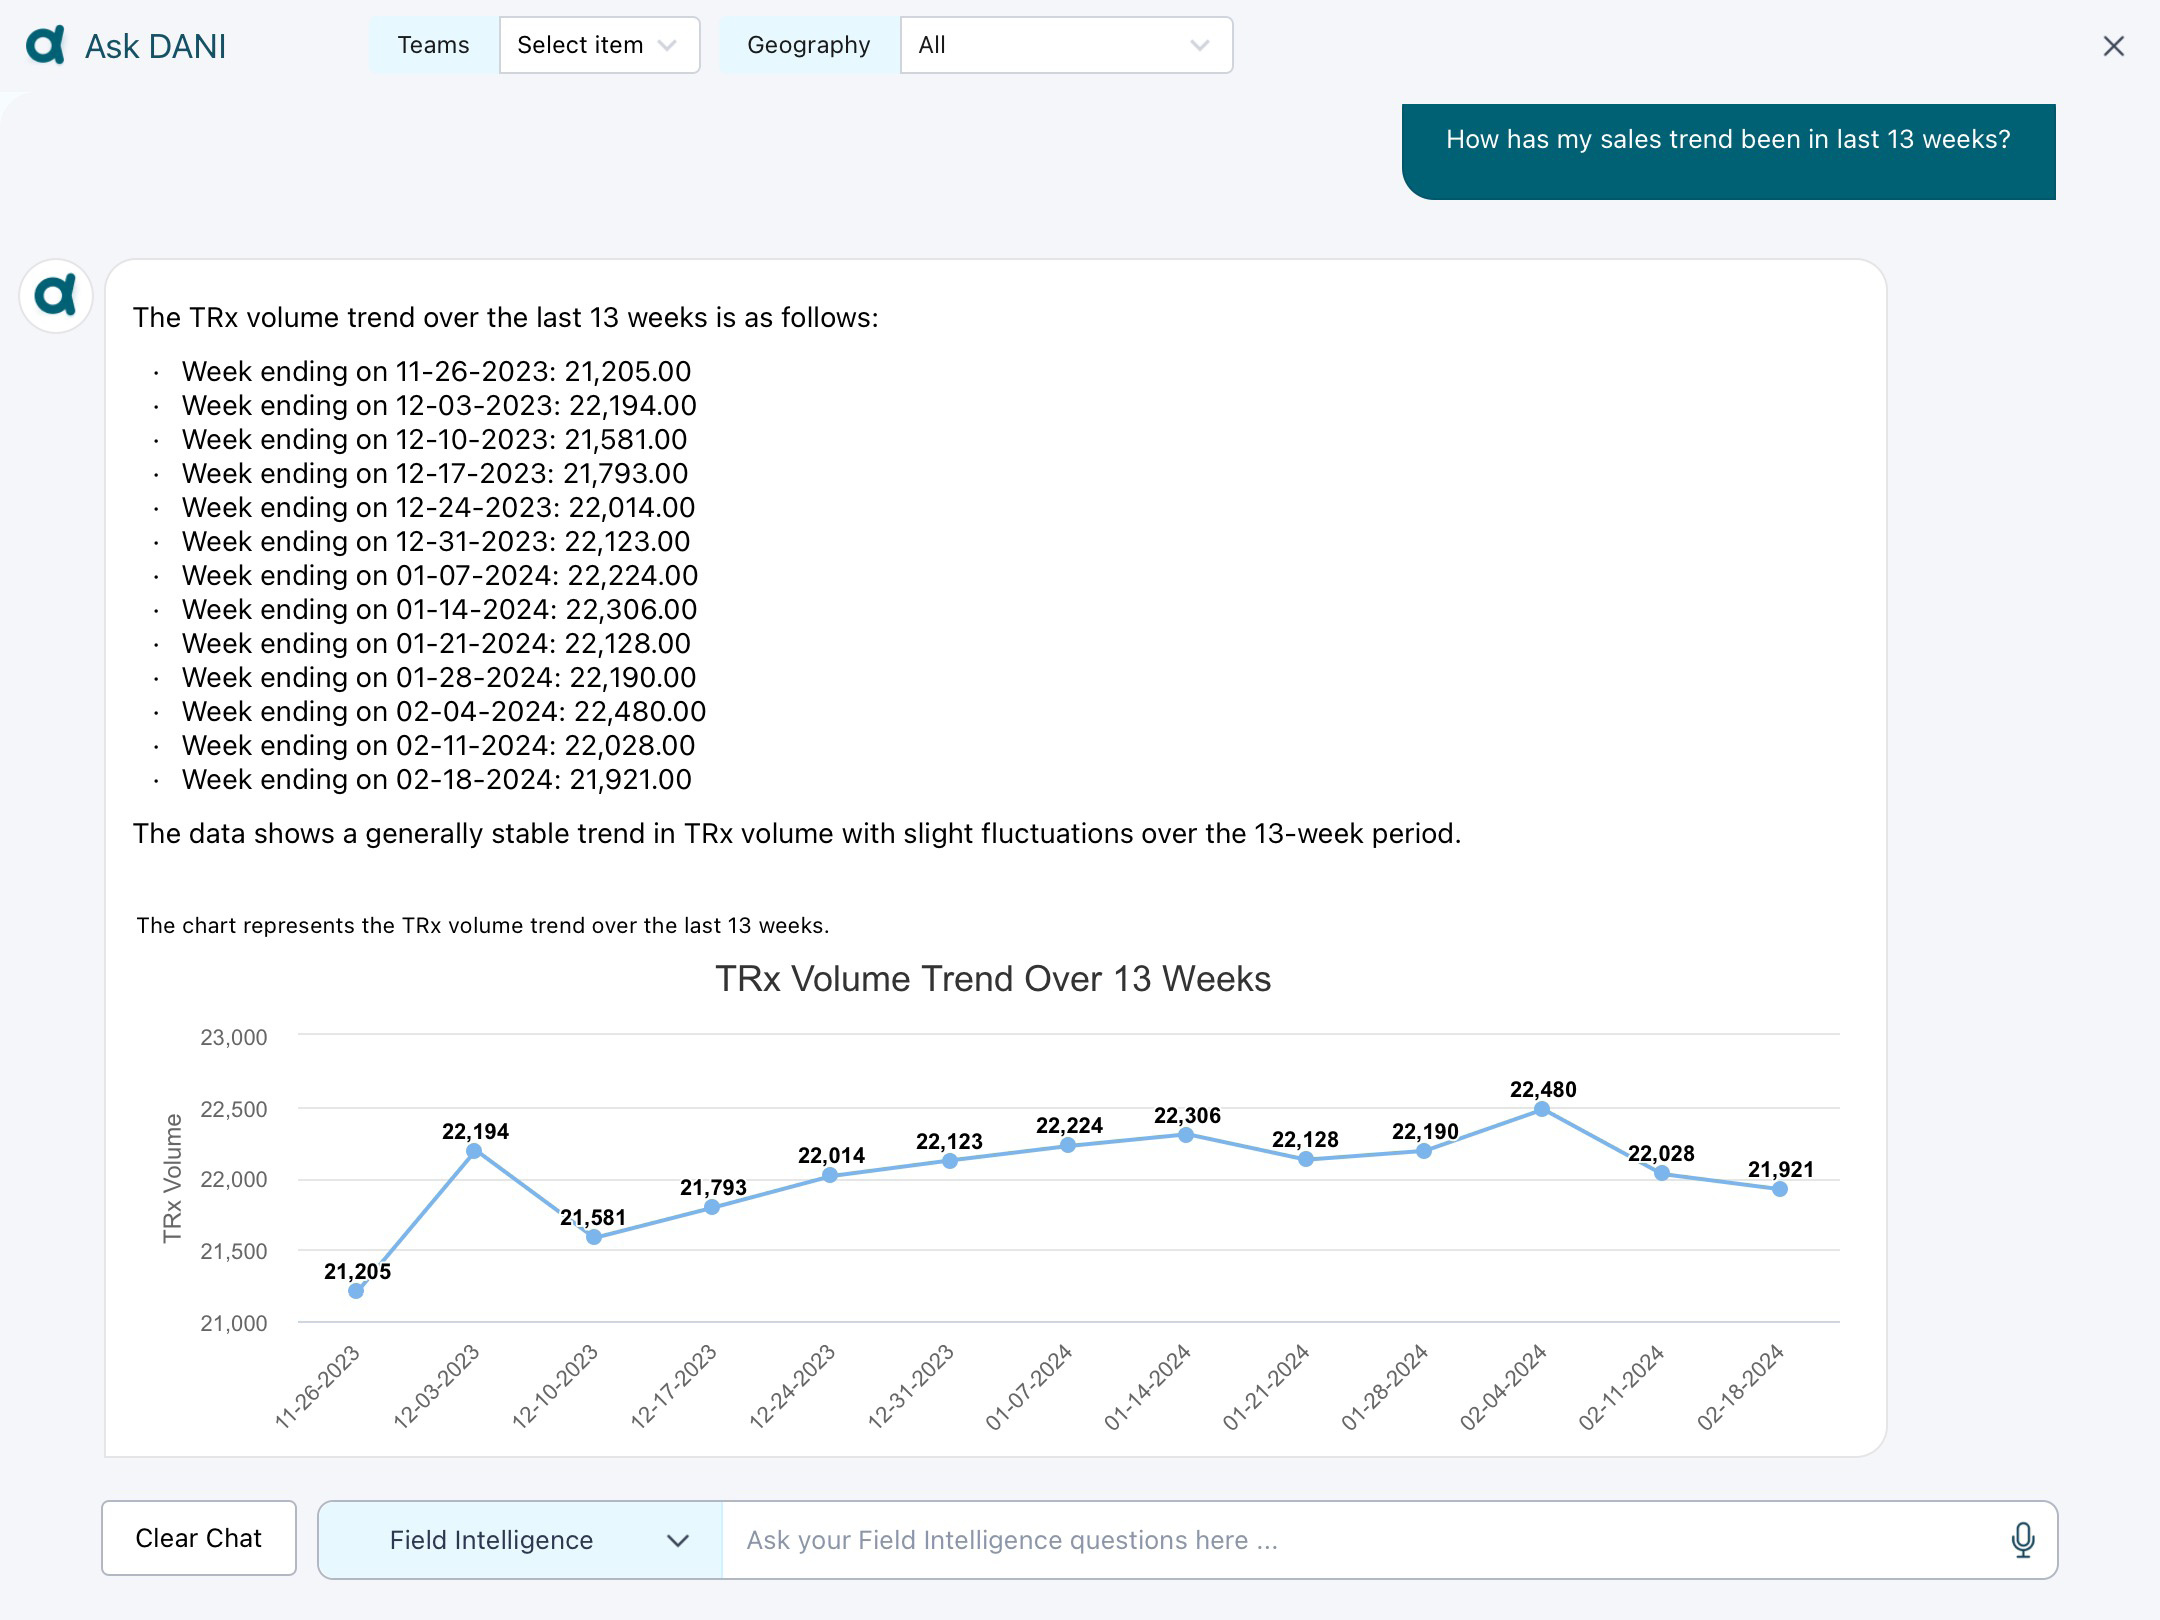
Task: Click the TRx Volume Trend chart title
Action: tap(993, 979)
